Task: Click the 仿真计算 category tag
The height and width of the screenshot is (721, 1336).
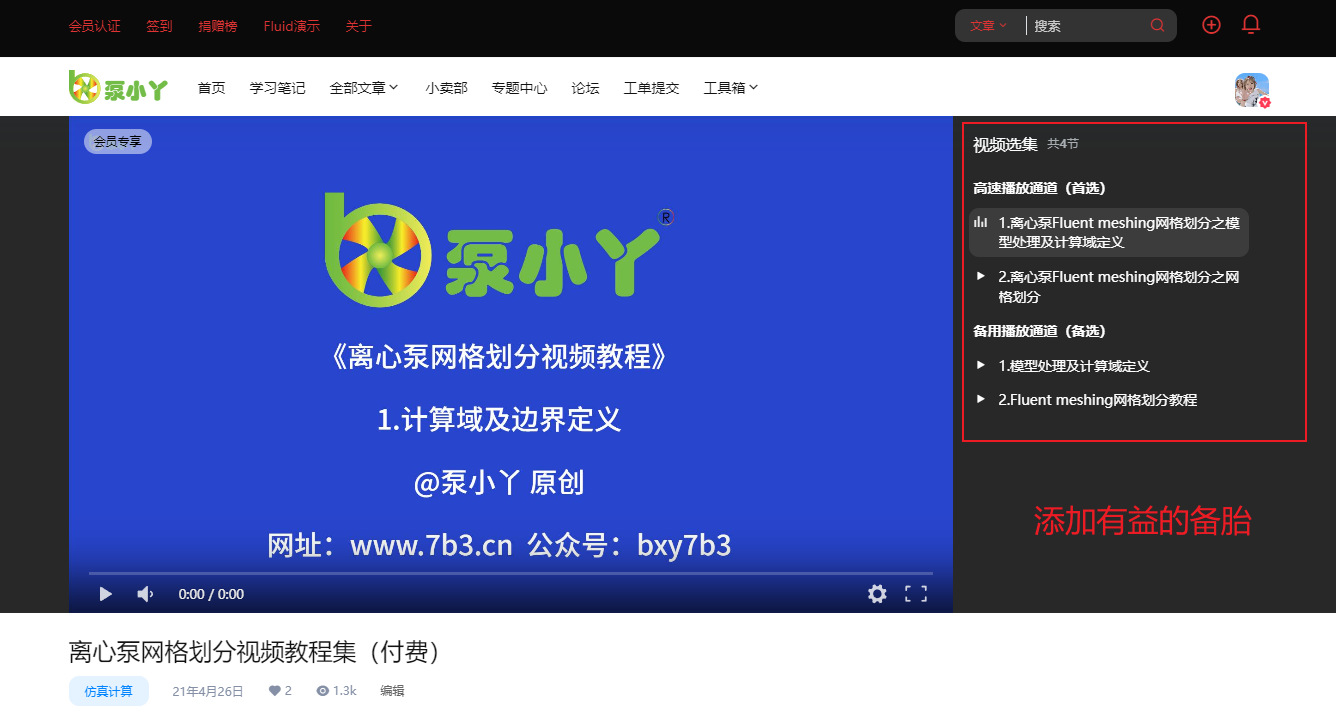Action: point(108,691)
